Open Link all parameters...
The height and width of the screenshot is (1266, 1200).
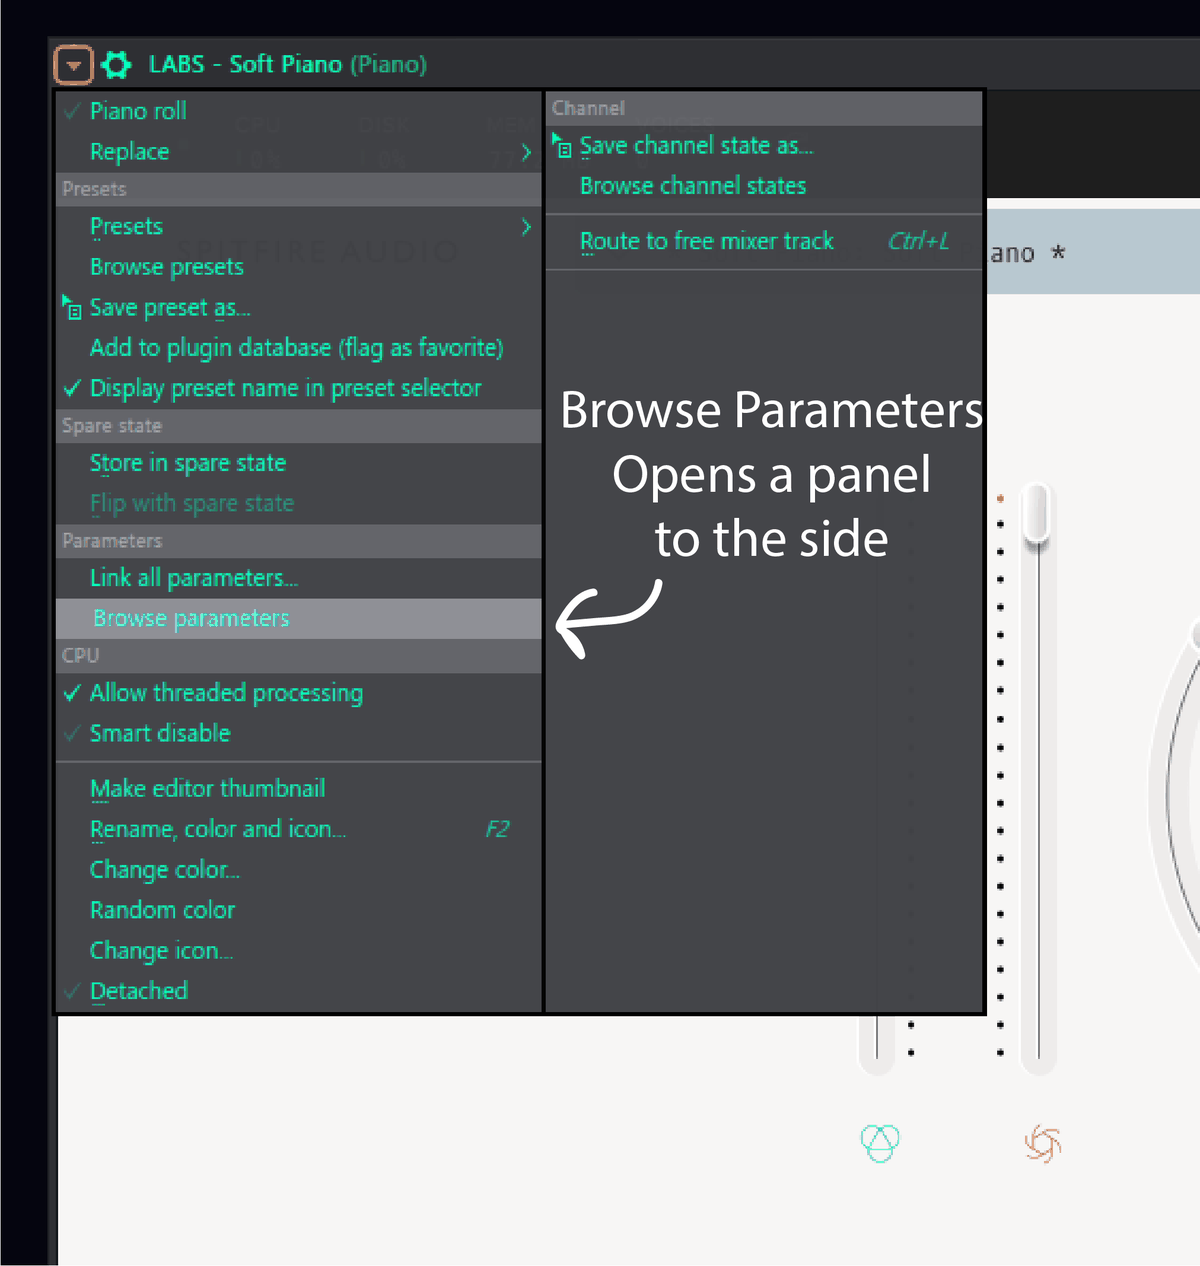pyautogui.click(x=298, y=578)
